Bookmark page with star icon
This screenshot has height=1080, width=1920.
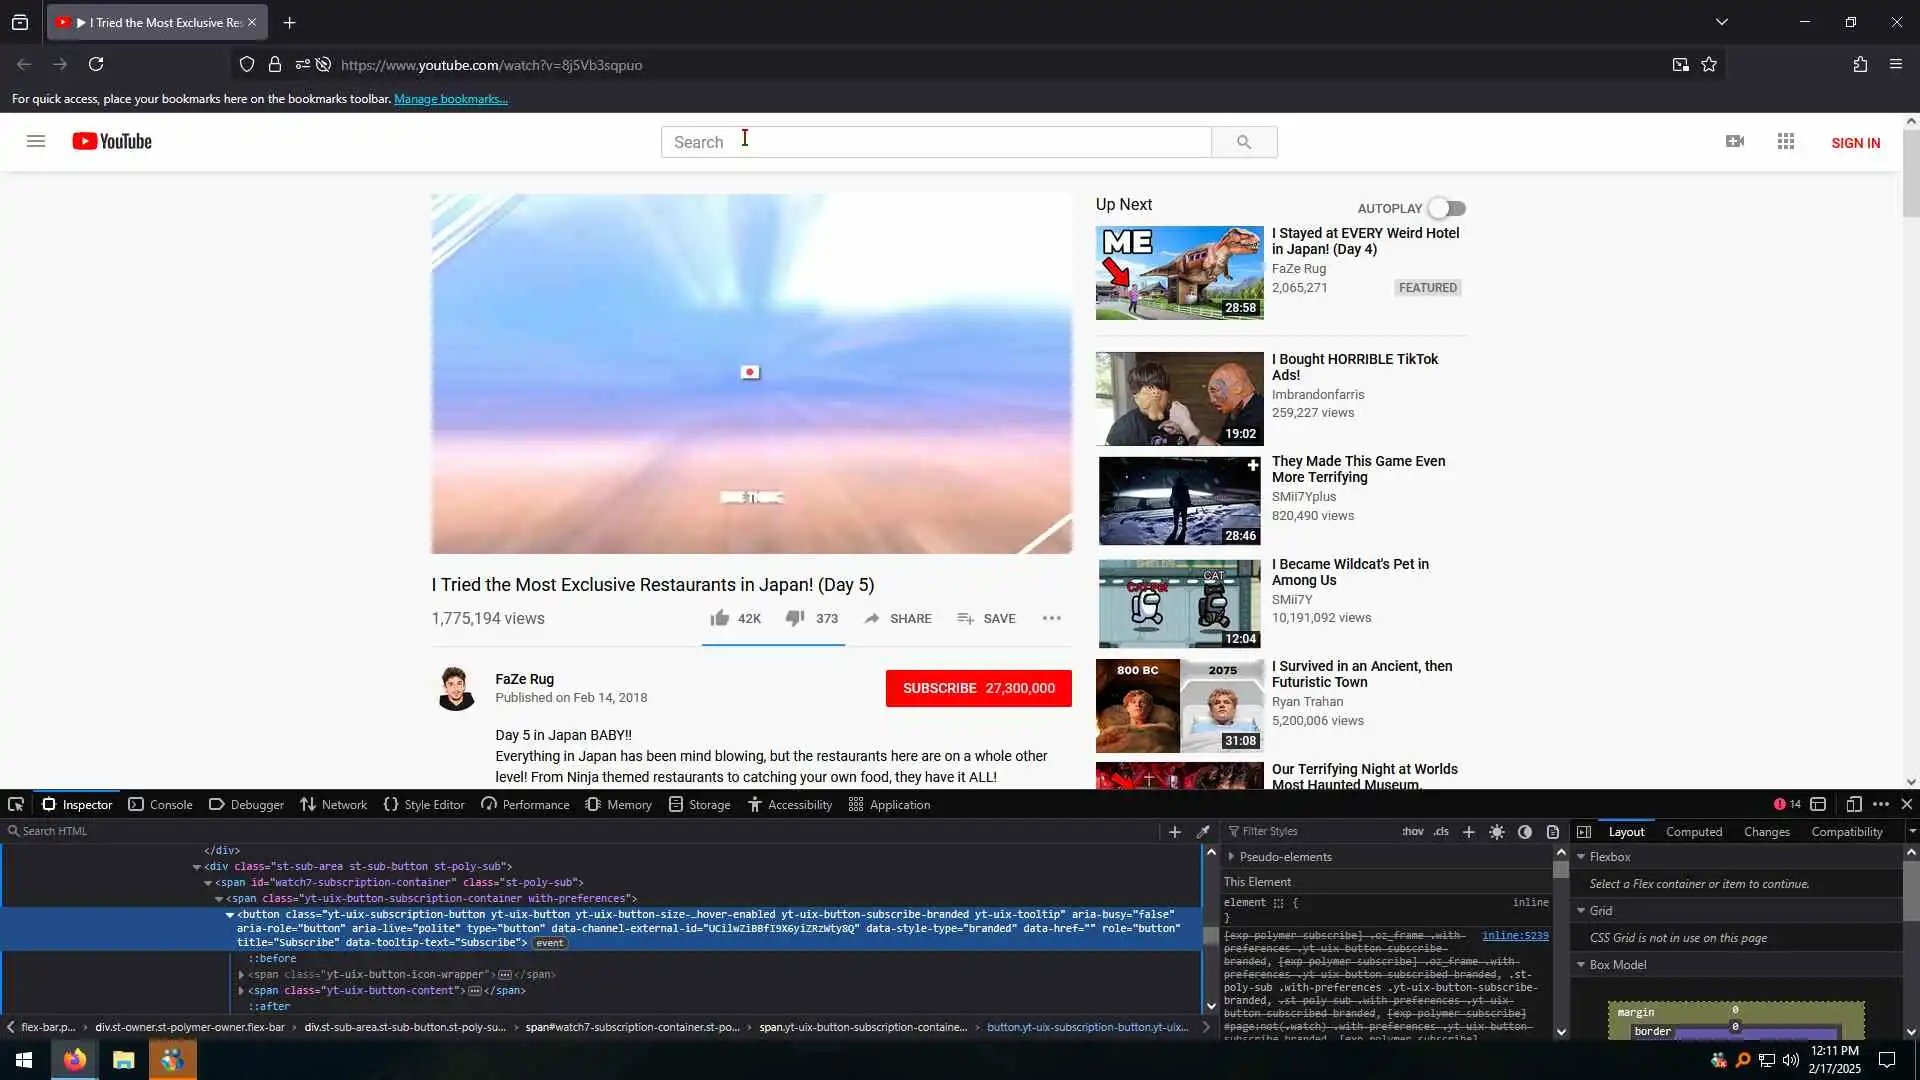click(x=1709, y=65)
